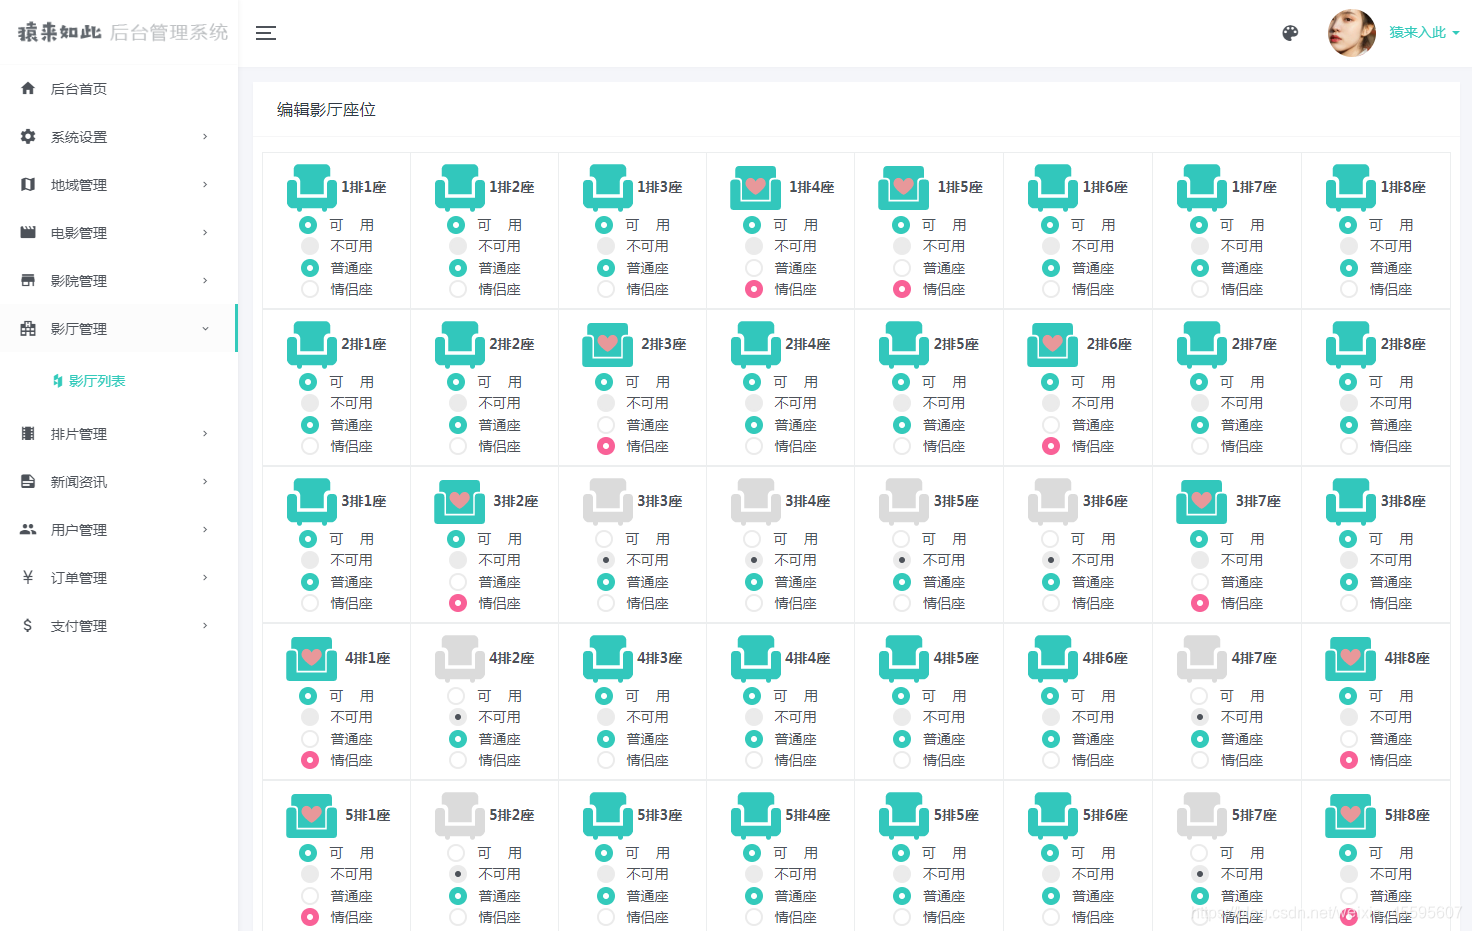This screenshot has width=1472, height=931.
Task: Click the 2排8座 teal seat icon
Action: point(1351,344)
